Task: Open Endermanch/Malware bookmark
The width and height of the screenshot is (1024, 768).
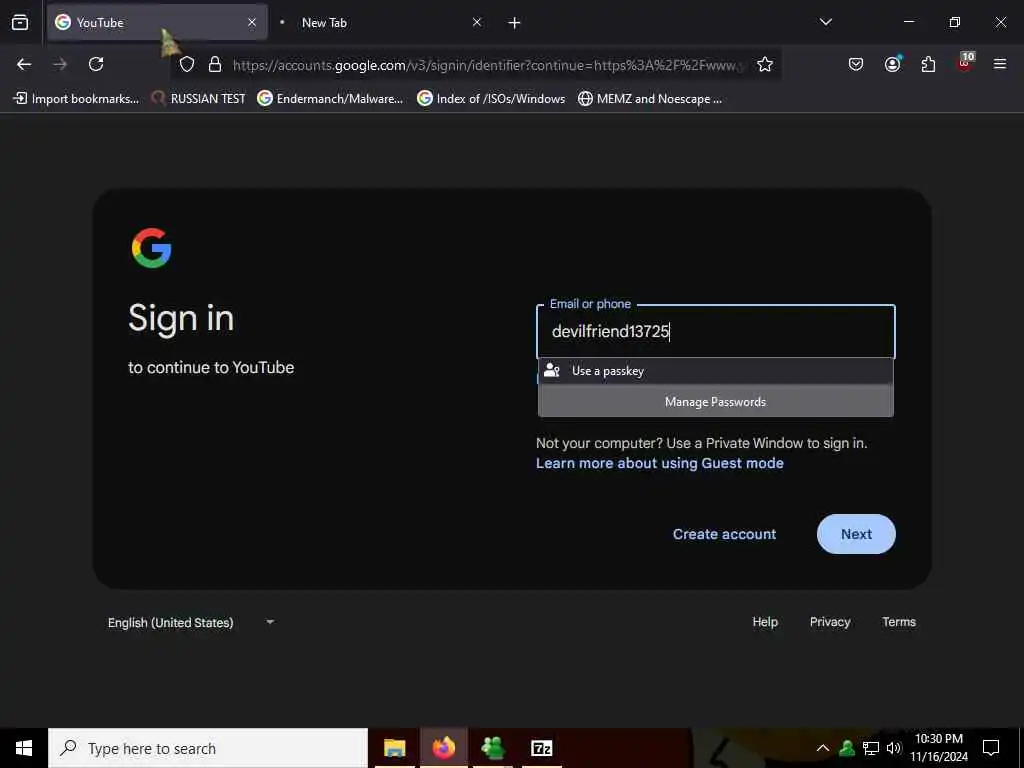Action: pyautogui.click(x=330, y=99)
